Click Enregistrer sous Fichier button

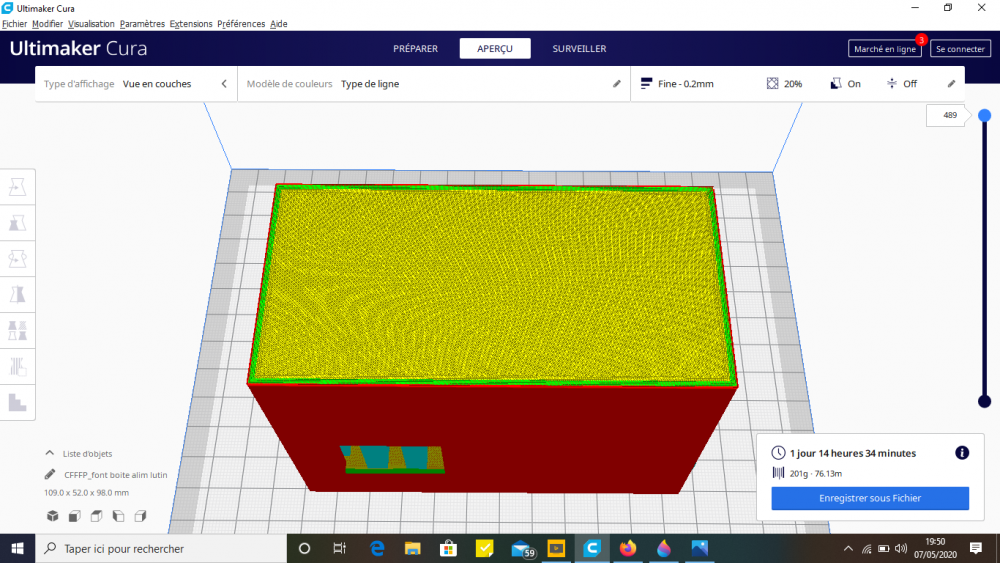click(x=870, y=498)
